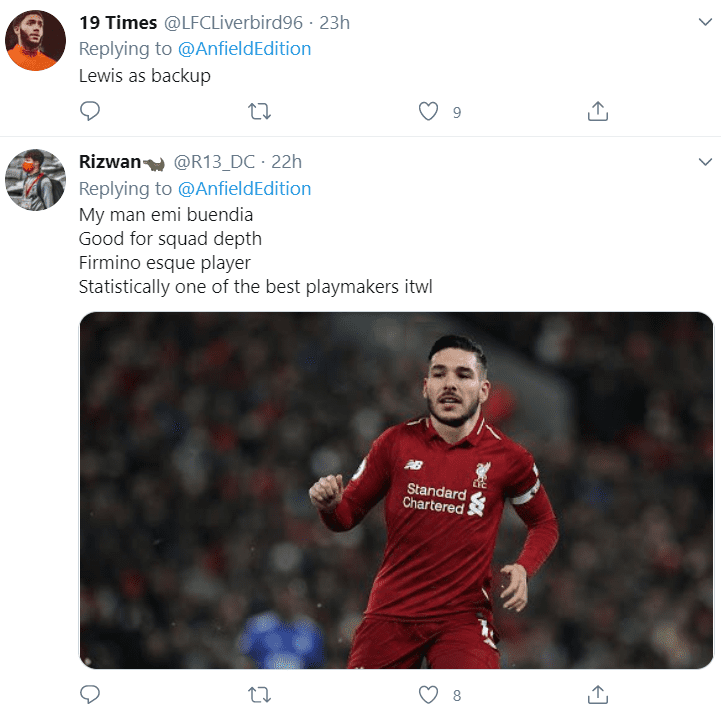Reply to the 19 Times tweet
This screenshot has height=716, width=721.
pyautogui.click(x=90, y=111)
